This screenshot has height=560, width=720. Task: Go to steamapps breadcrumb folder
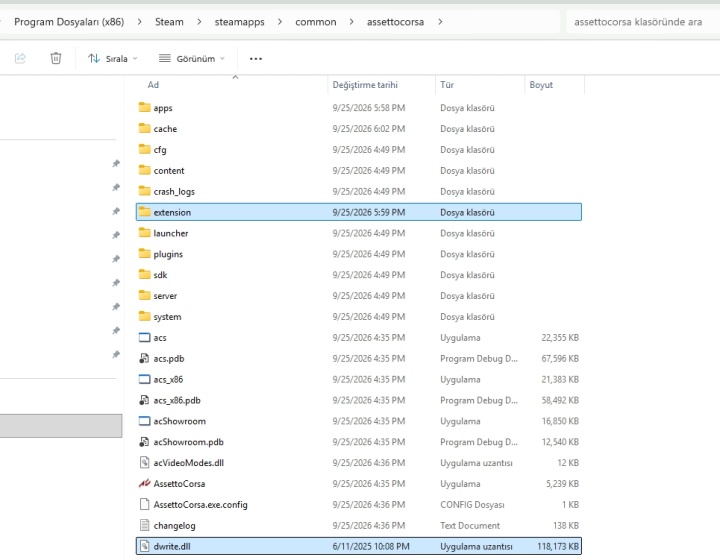point(239,22)
